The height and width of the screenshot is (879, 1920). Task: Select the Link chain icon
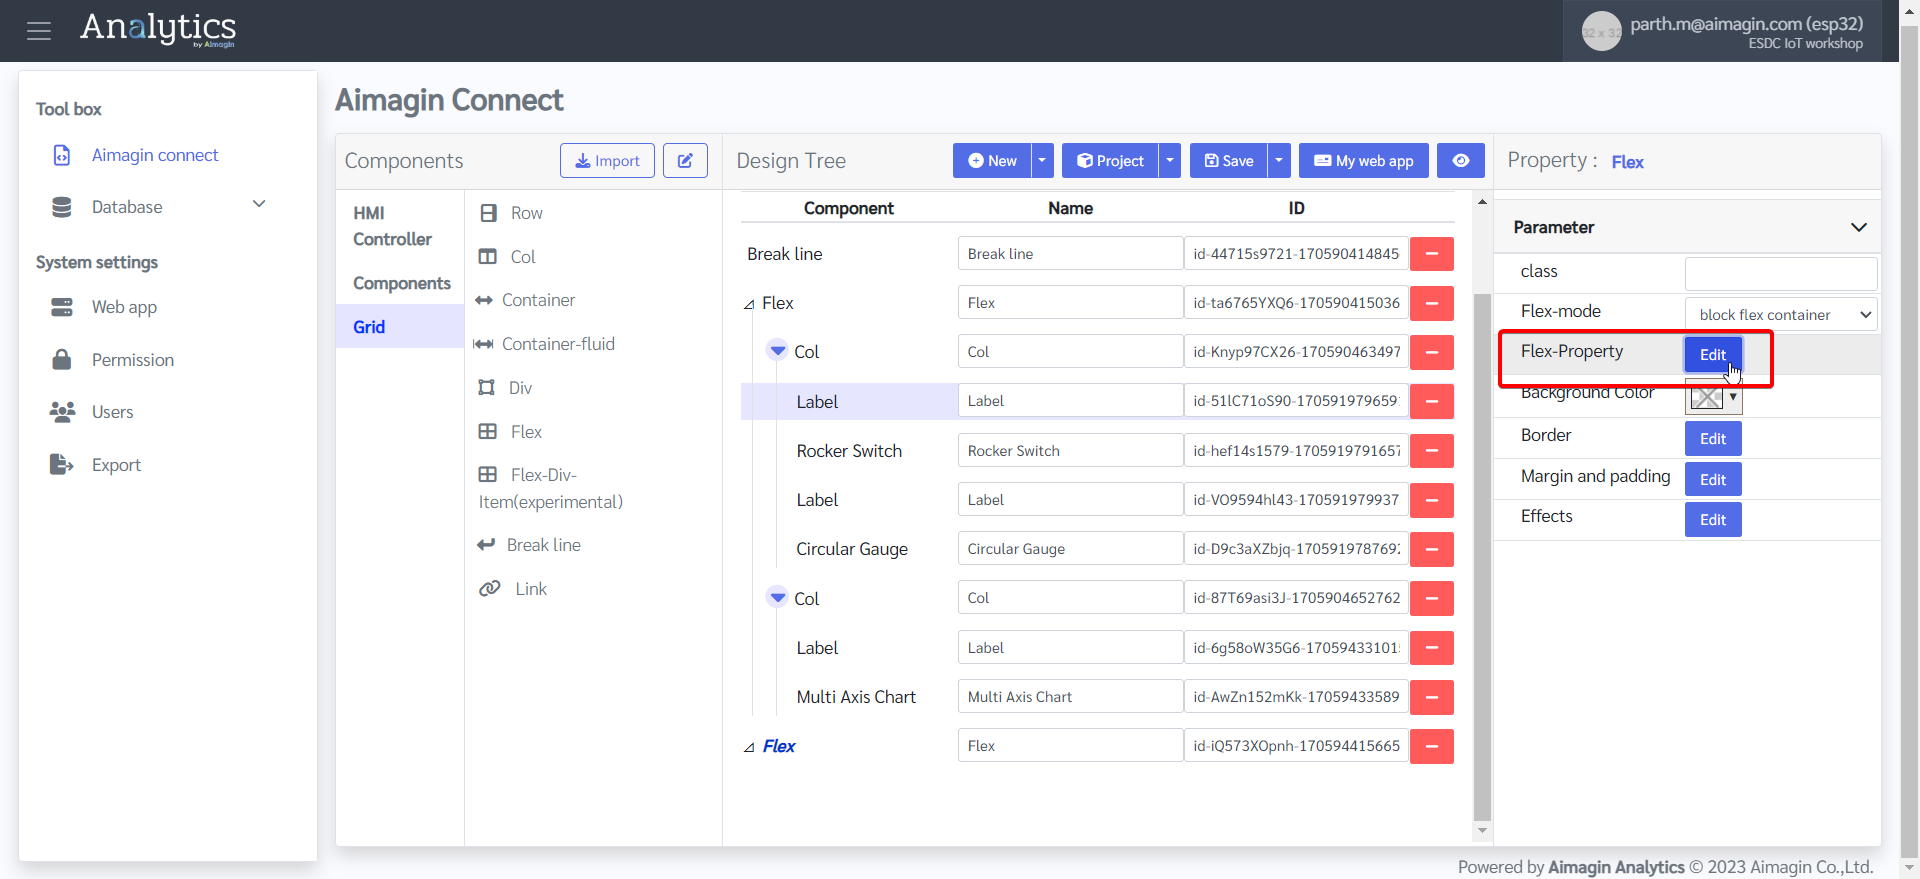490,588
